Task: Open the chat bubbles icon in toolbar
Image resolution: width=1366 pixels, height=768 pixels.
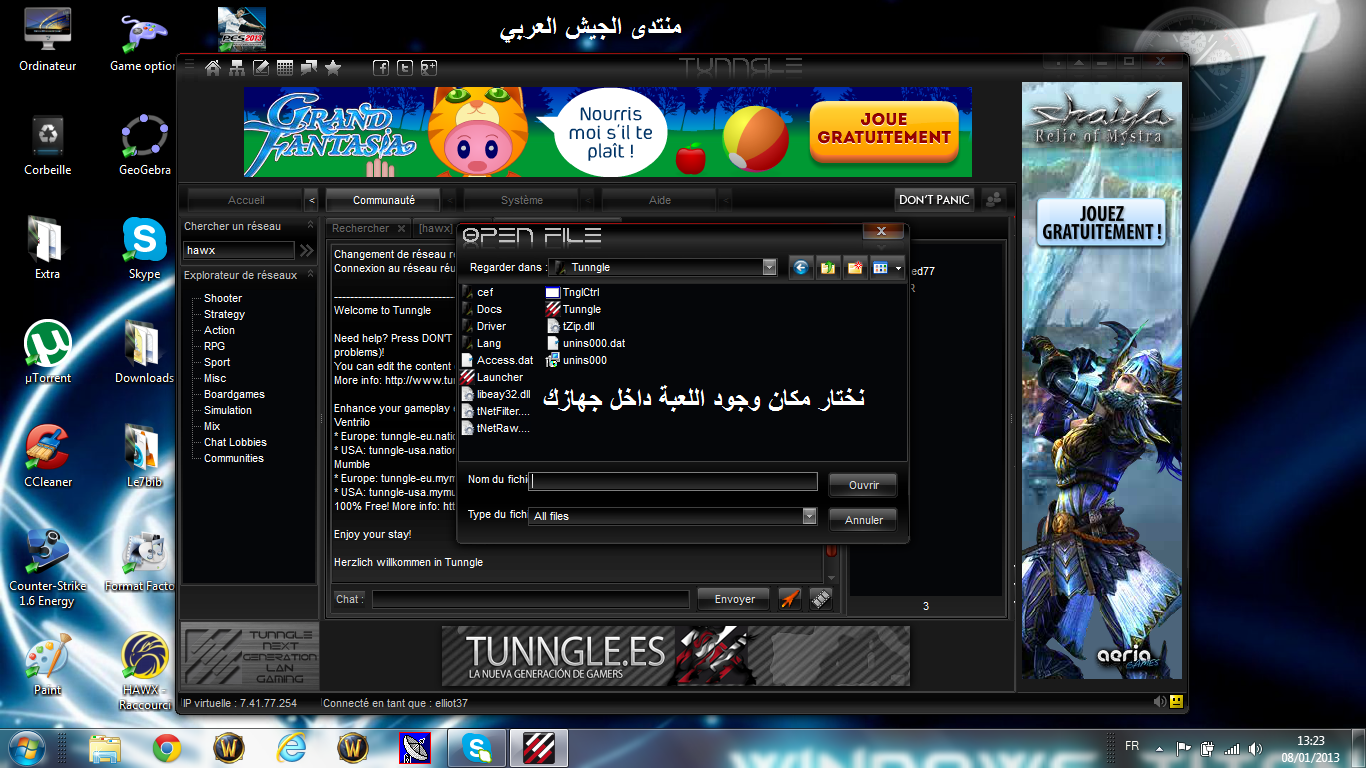Action: 309,68
